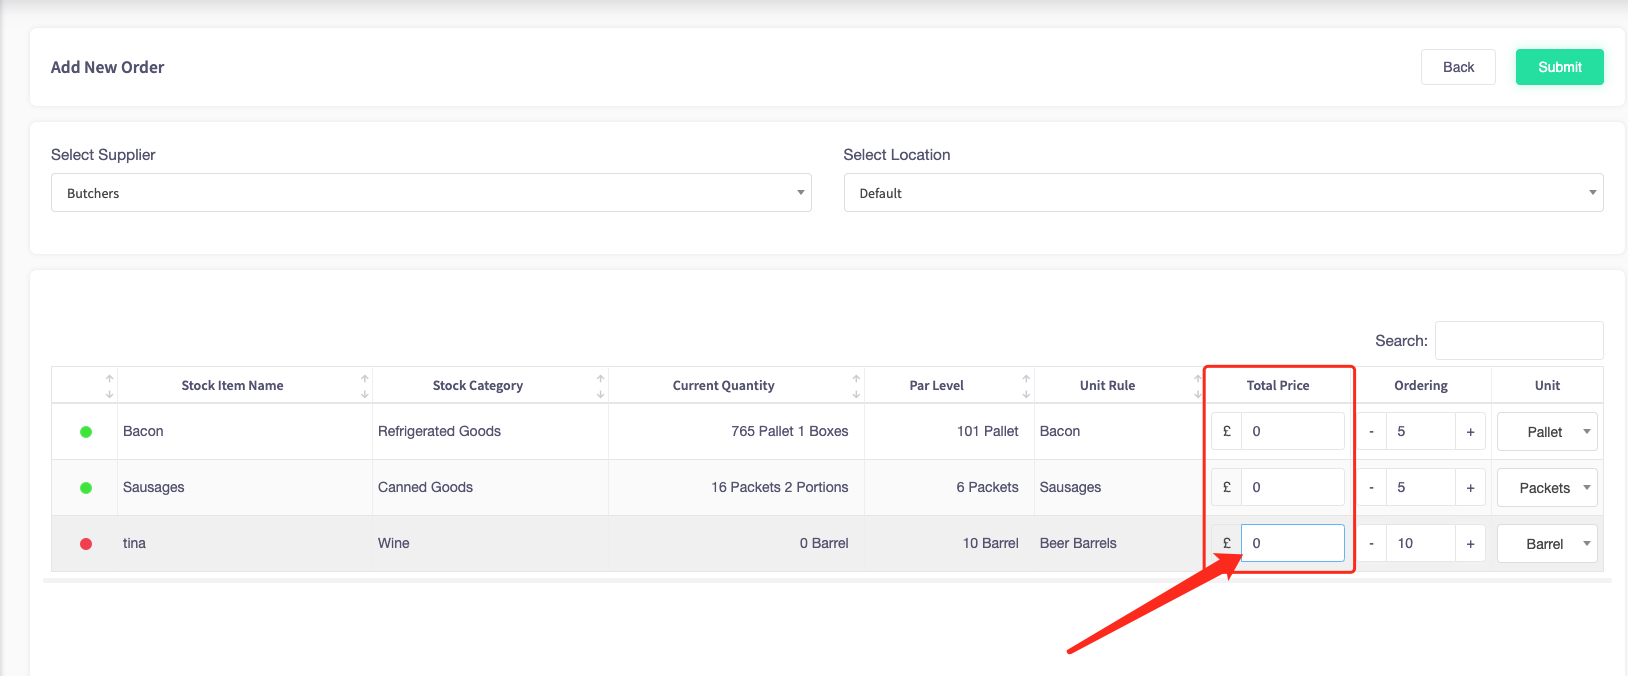Screen dimensions: 1628x676
Task: Open the Packets unit dropdown for Sausages
Action: 1547,487
